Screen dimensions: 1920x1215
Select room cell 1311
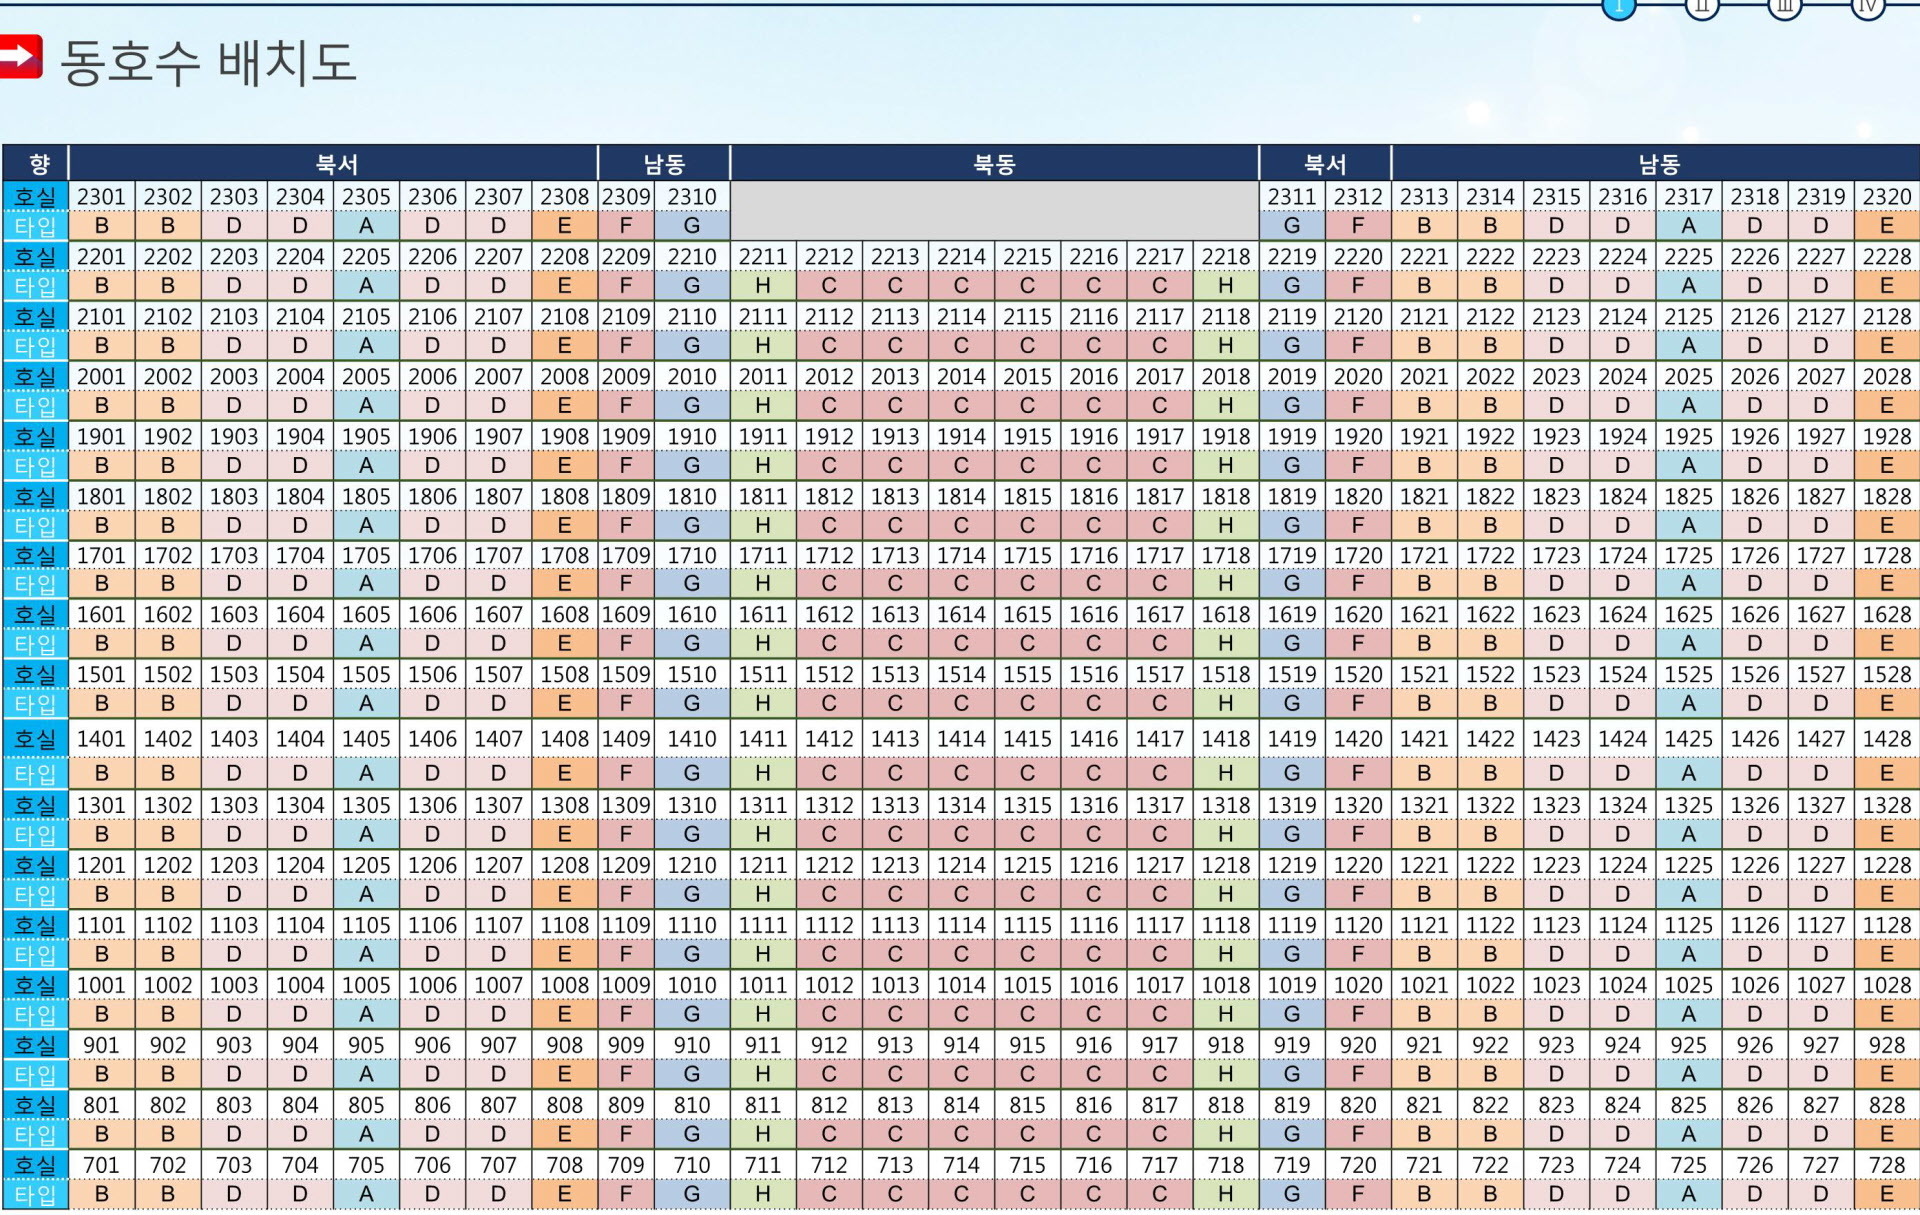[x=763, y=806]
